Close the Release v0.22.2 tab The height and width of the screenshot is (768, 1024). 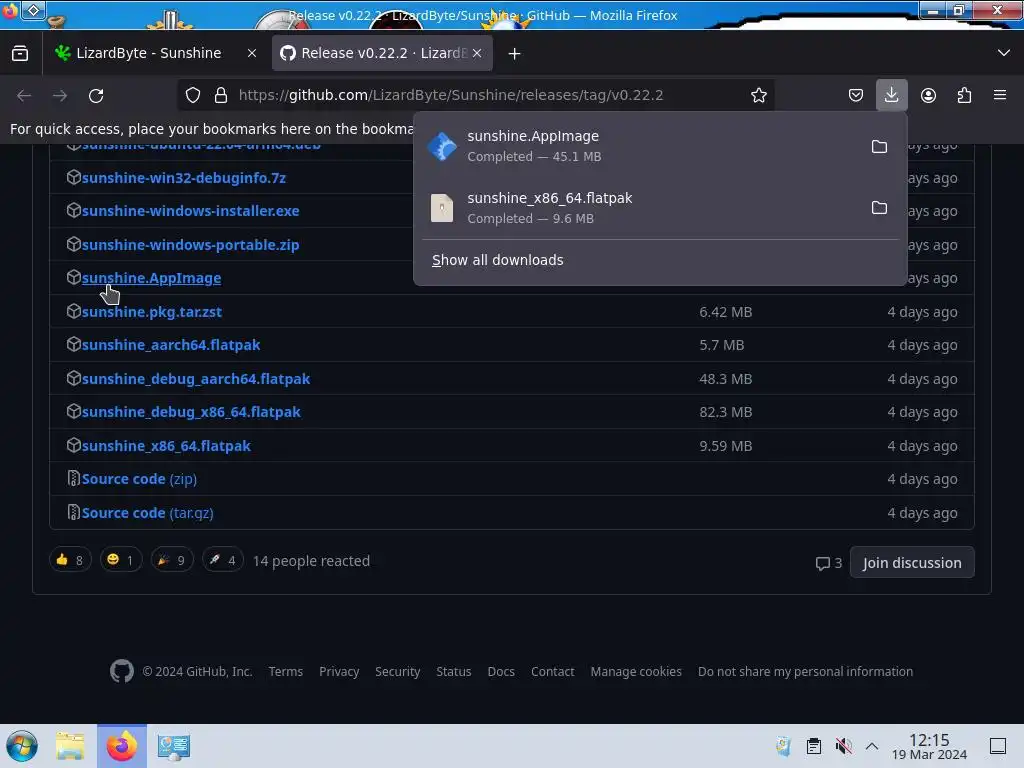click(x=477, y=54)
